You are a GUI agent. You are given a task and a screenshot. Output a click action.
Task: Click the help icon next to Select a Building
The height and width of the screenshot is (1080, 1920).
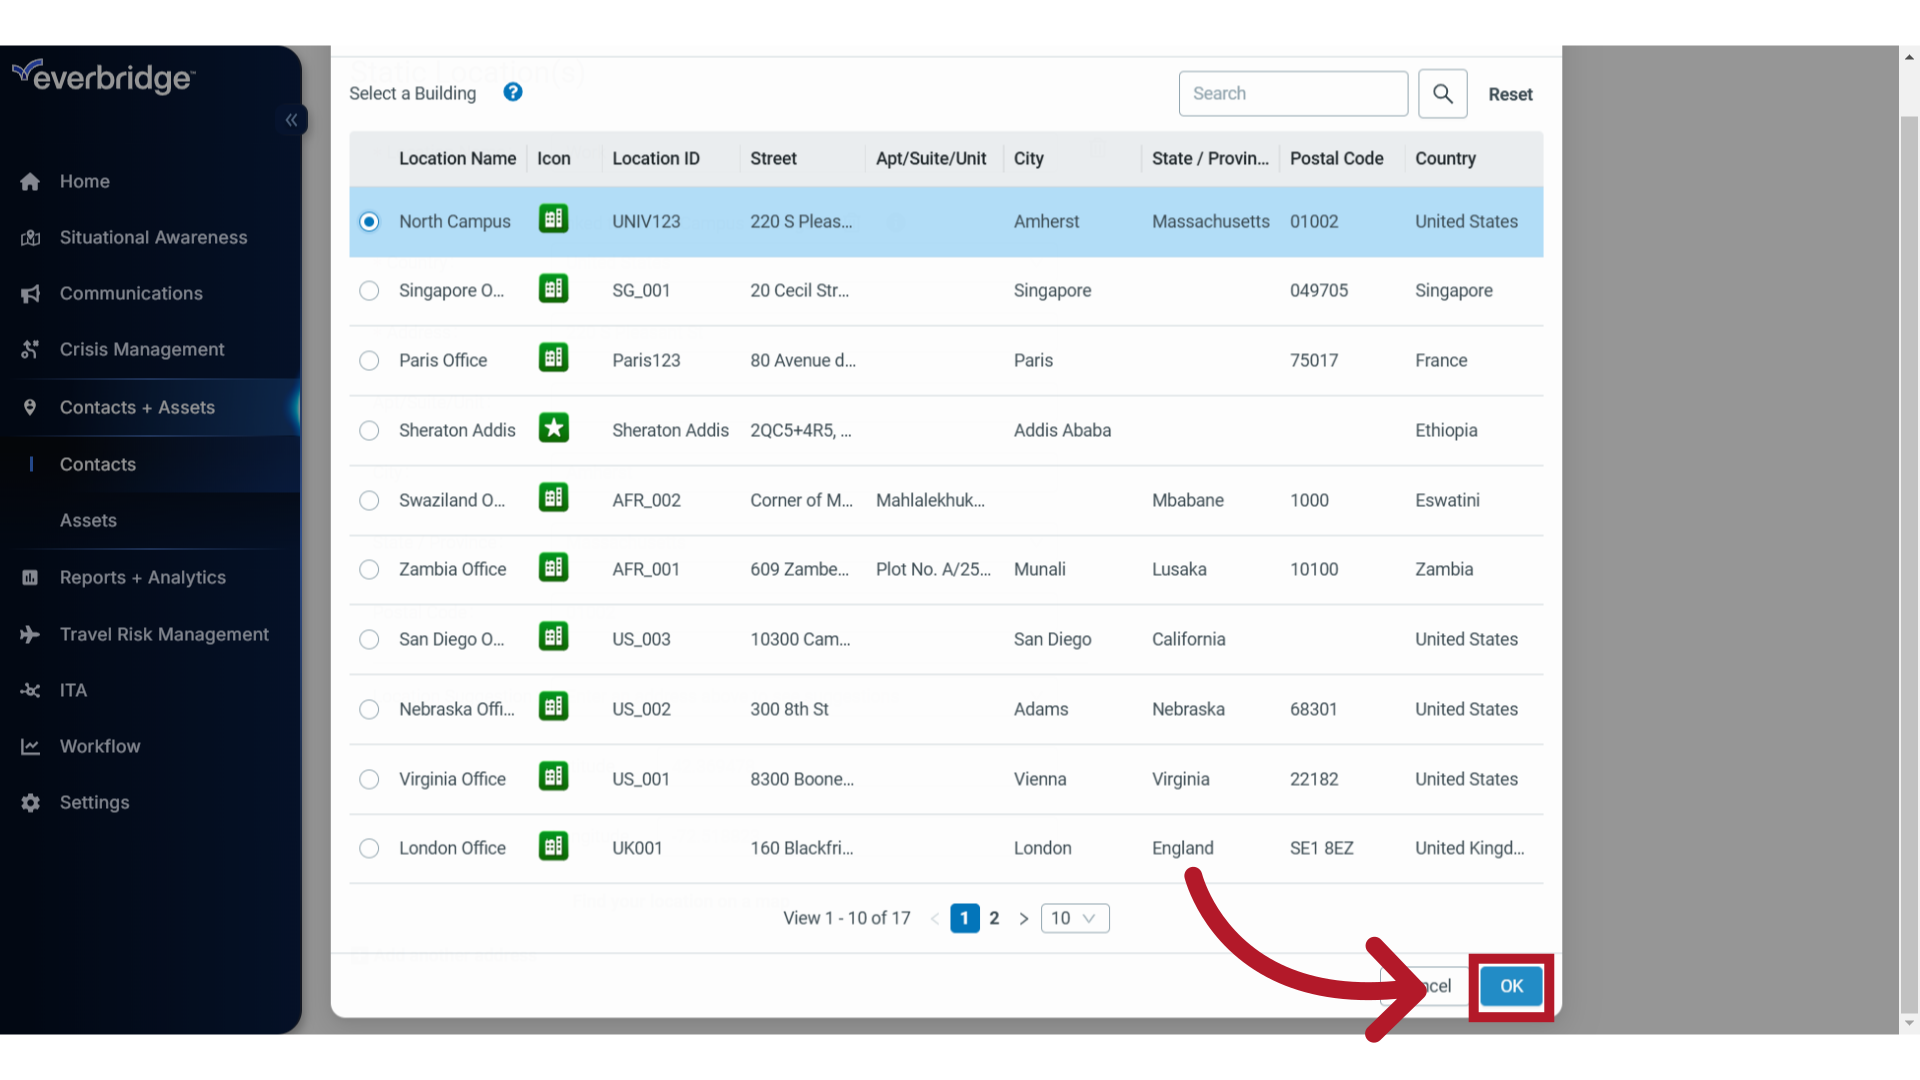512,92
